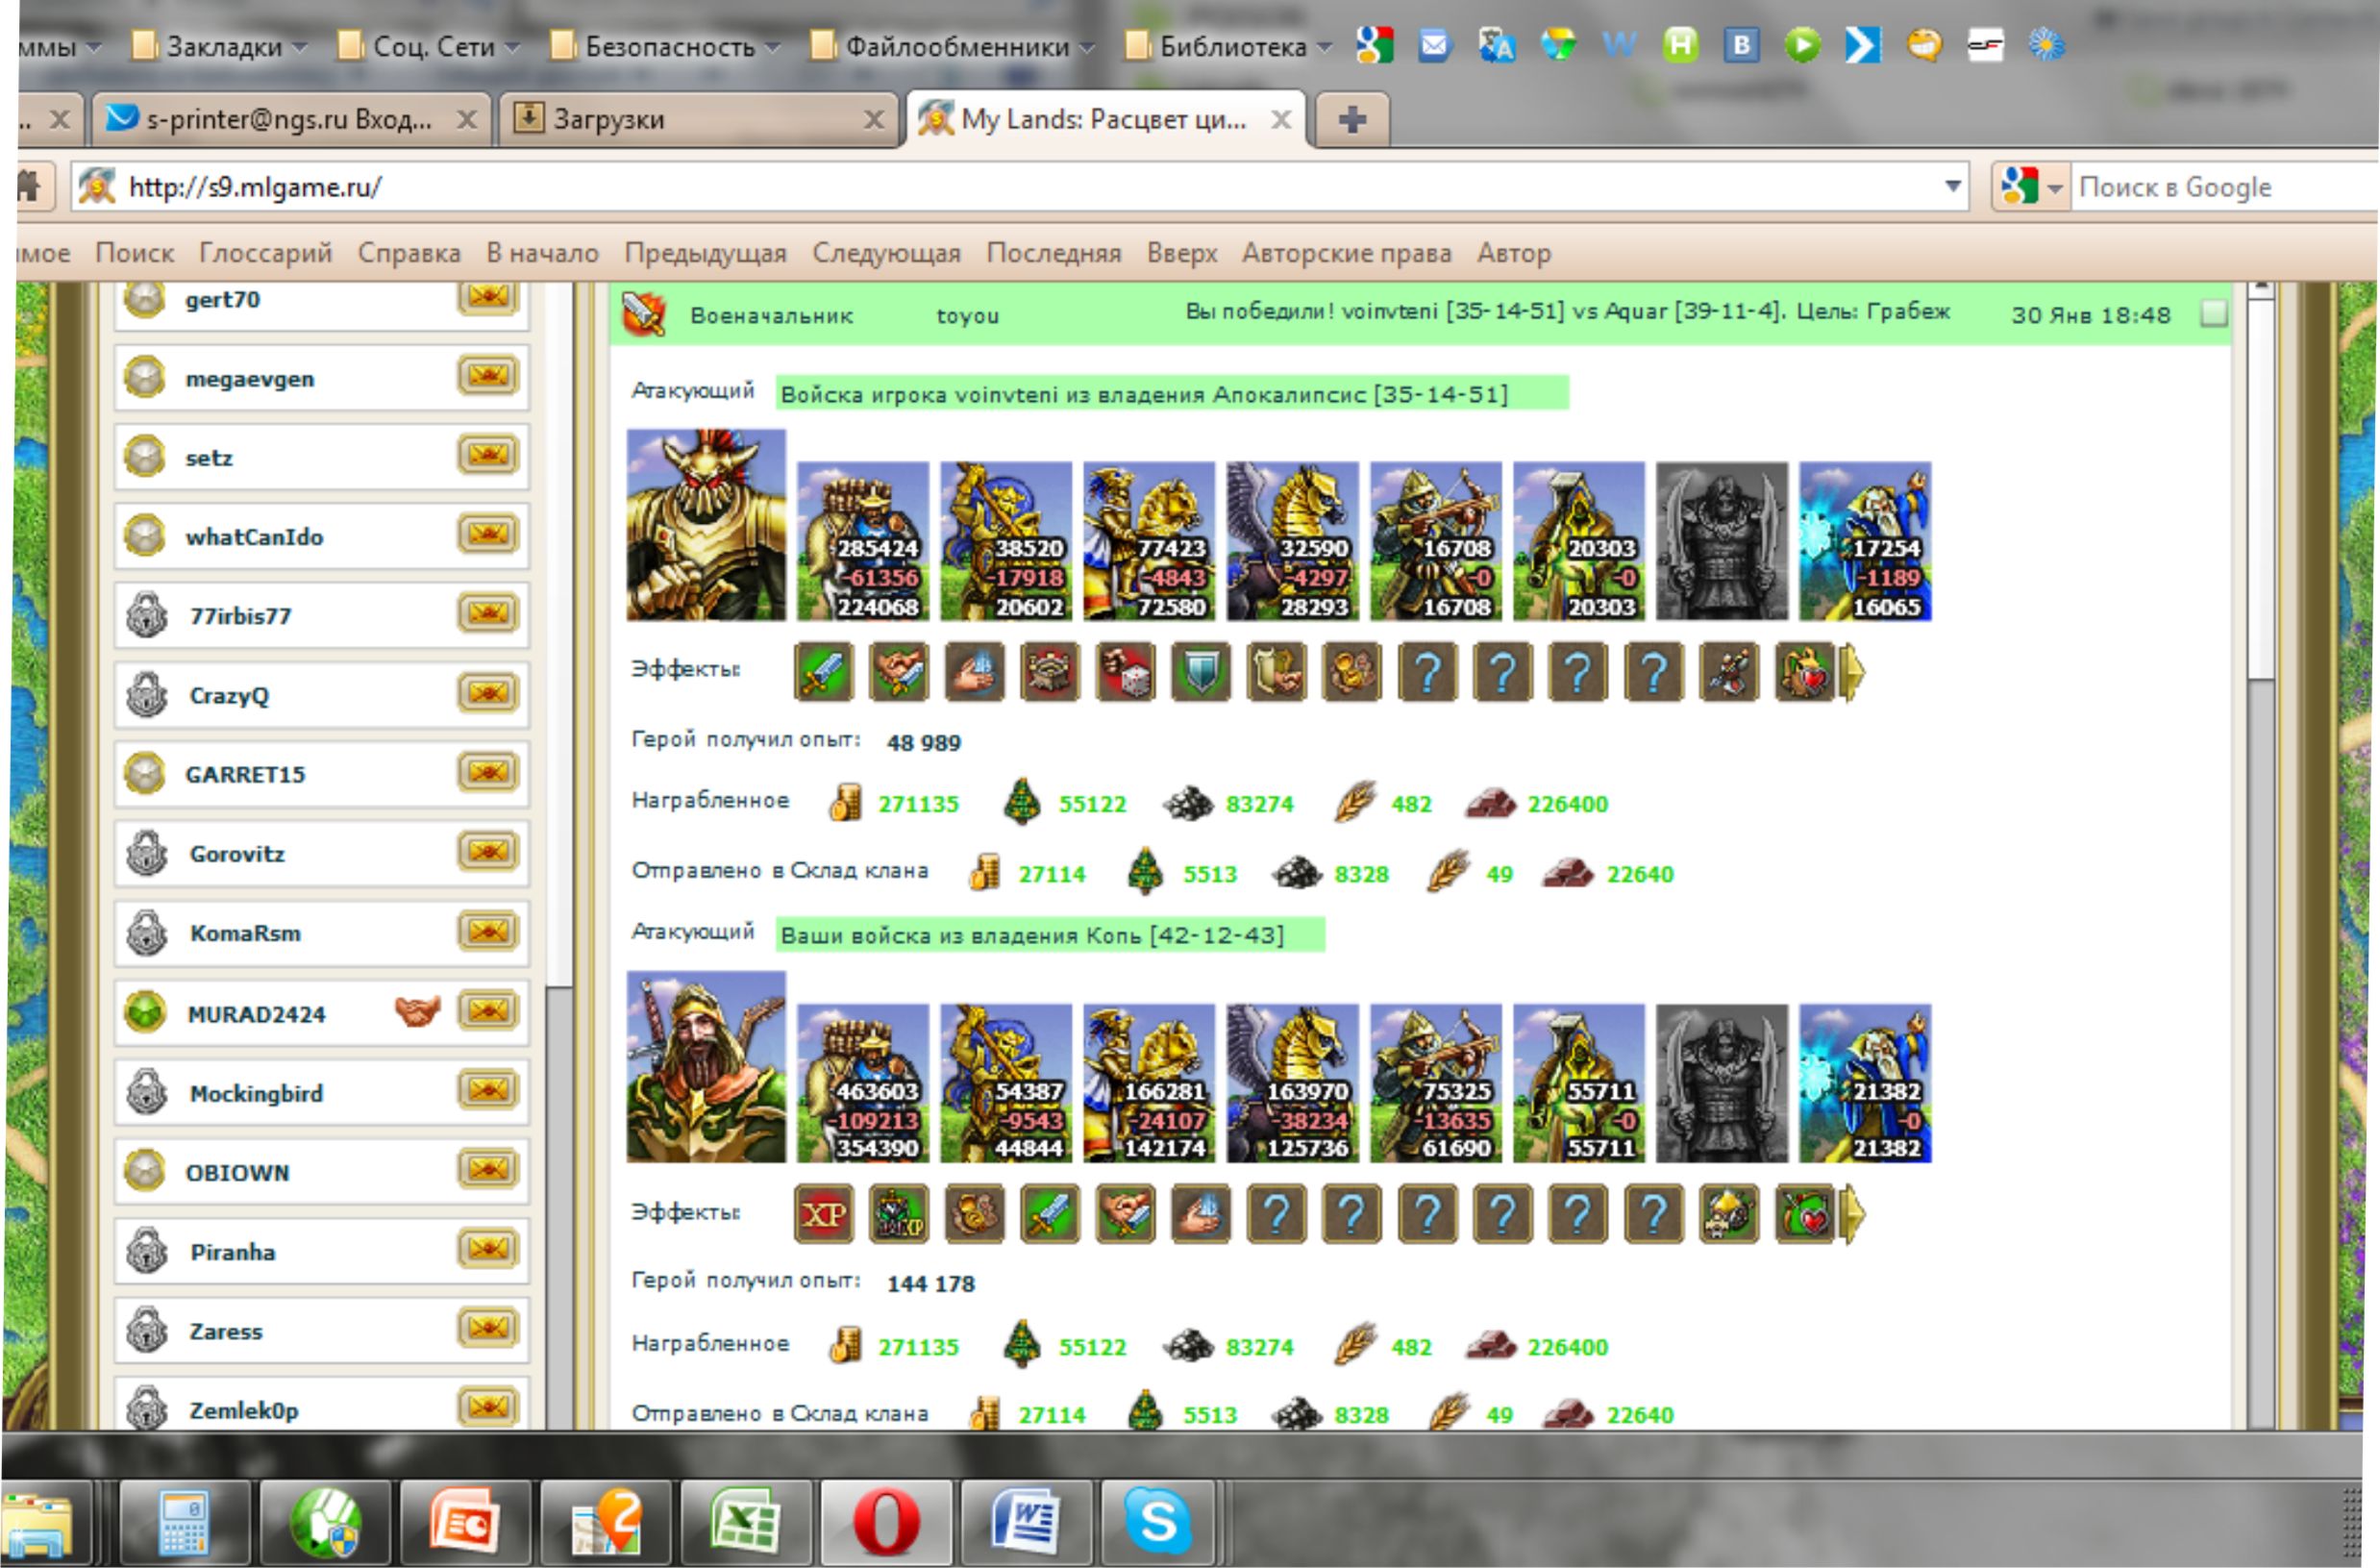Viewport: 2380px width, 1568px height.
Task: Go to Предыдущая page link
Action: (705, 253)
